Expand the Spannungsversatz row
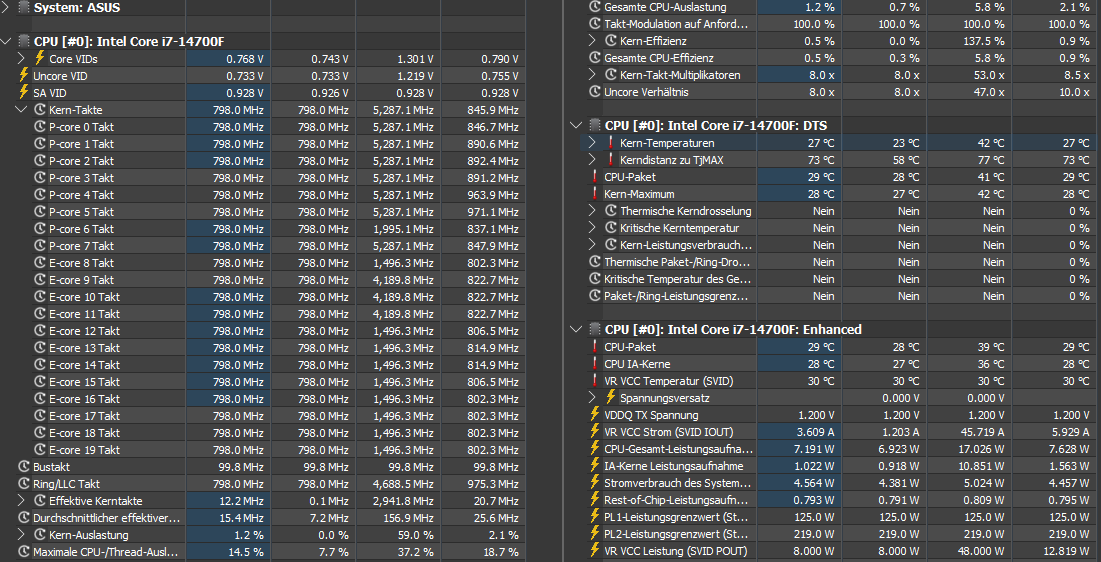The image size is (1101, 562). pos(593,398)
